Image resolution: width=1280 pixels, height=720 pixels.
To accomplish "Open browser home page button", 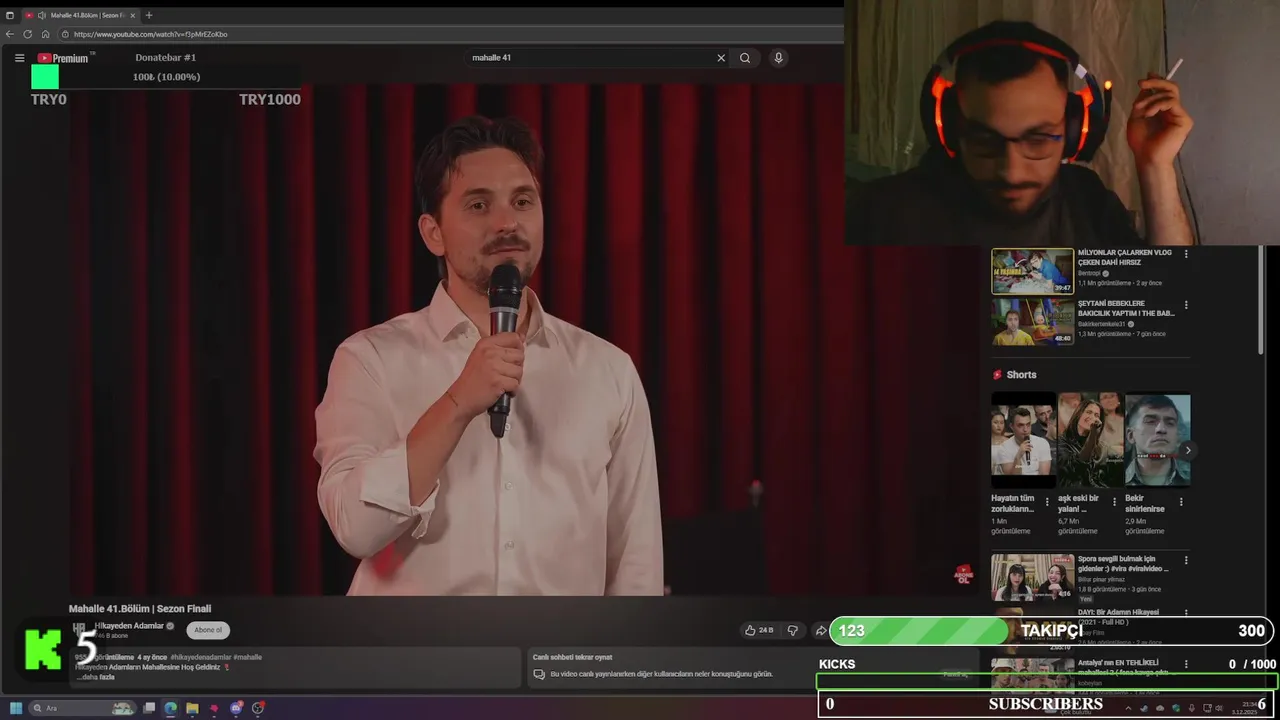I will pyautogui.click(x=45, y=34).
